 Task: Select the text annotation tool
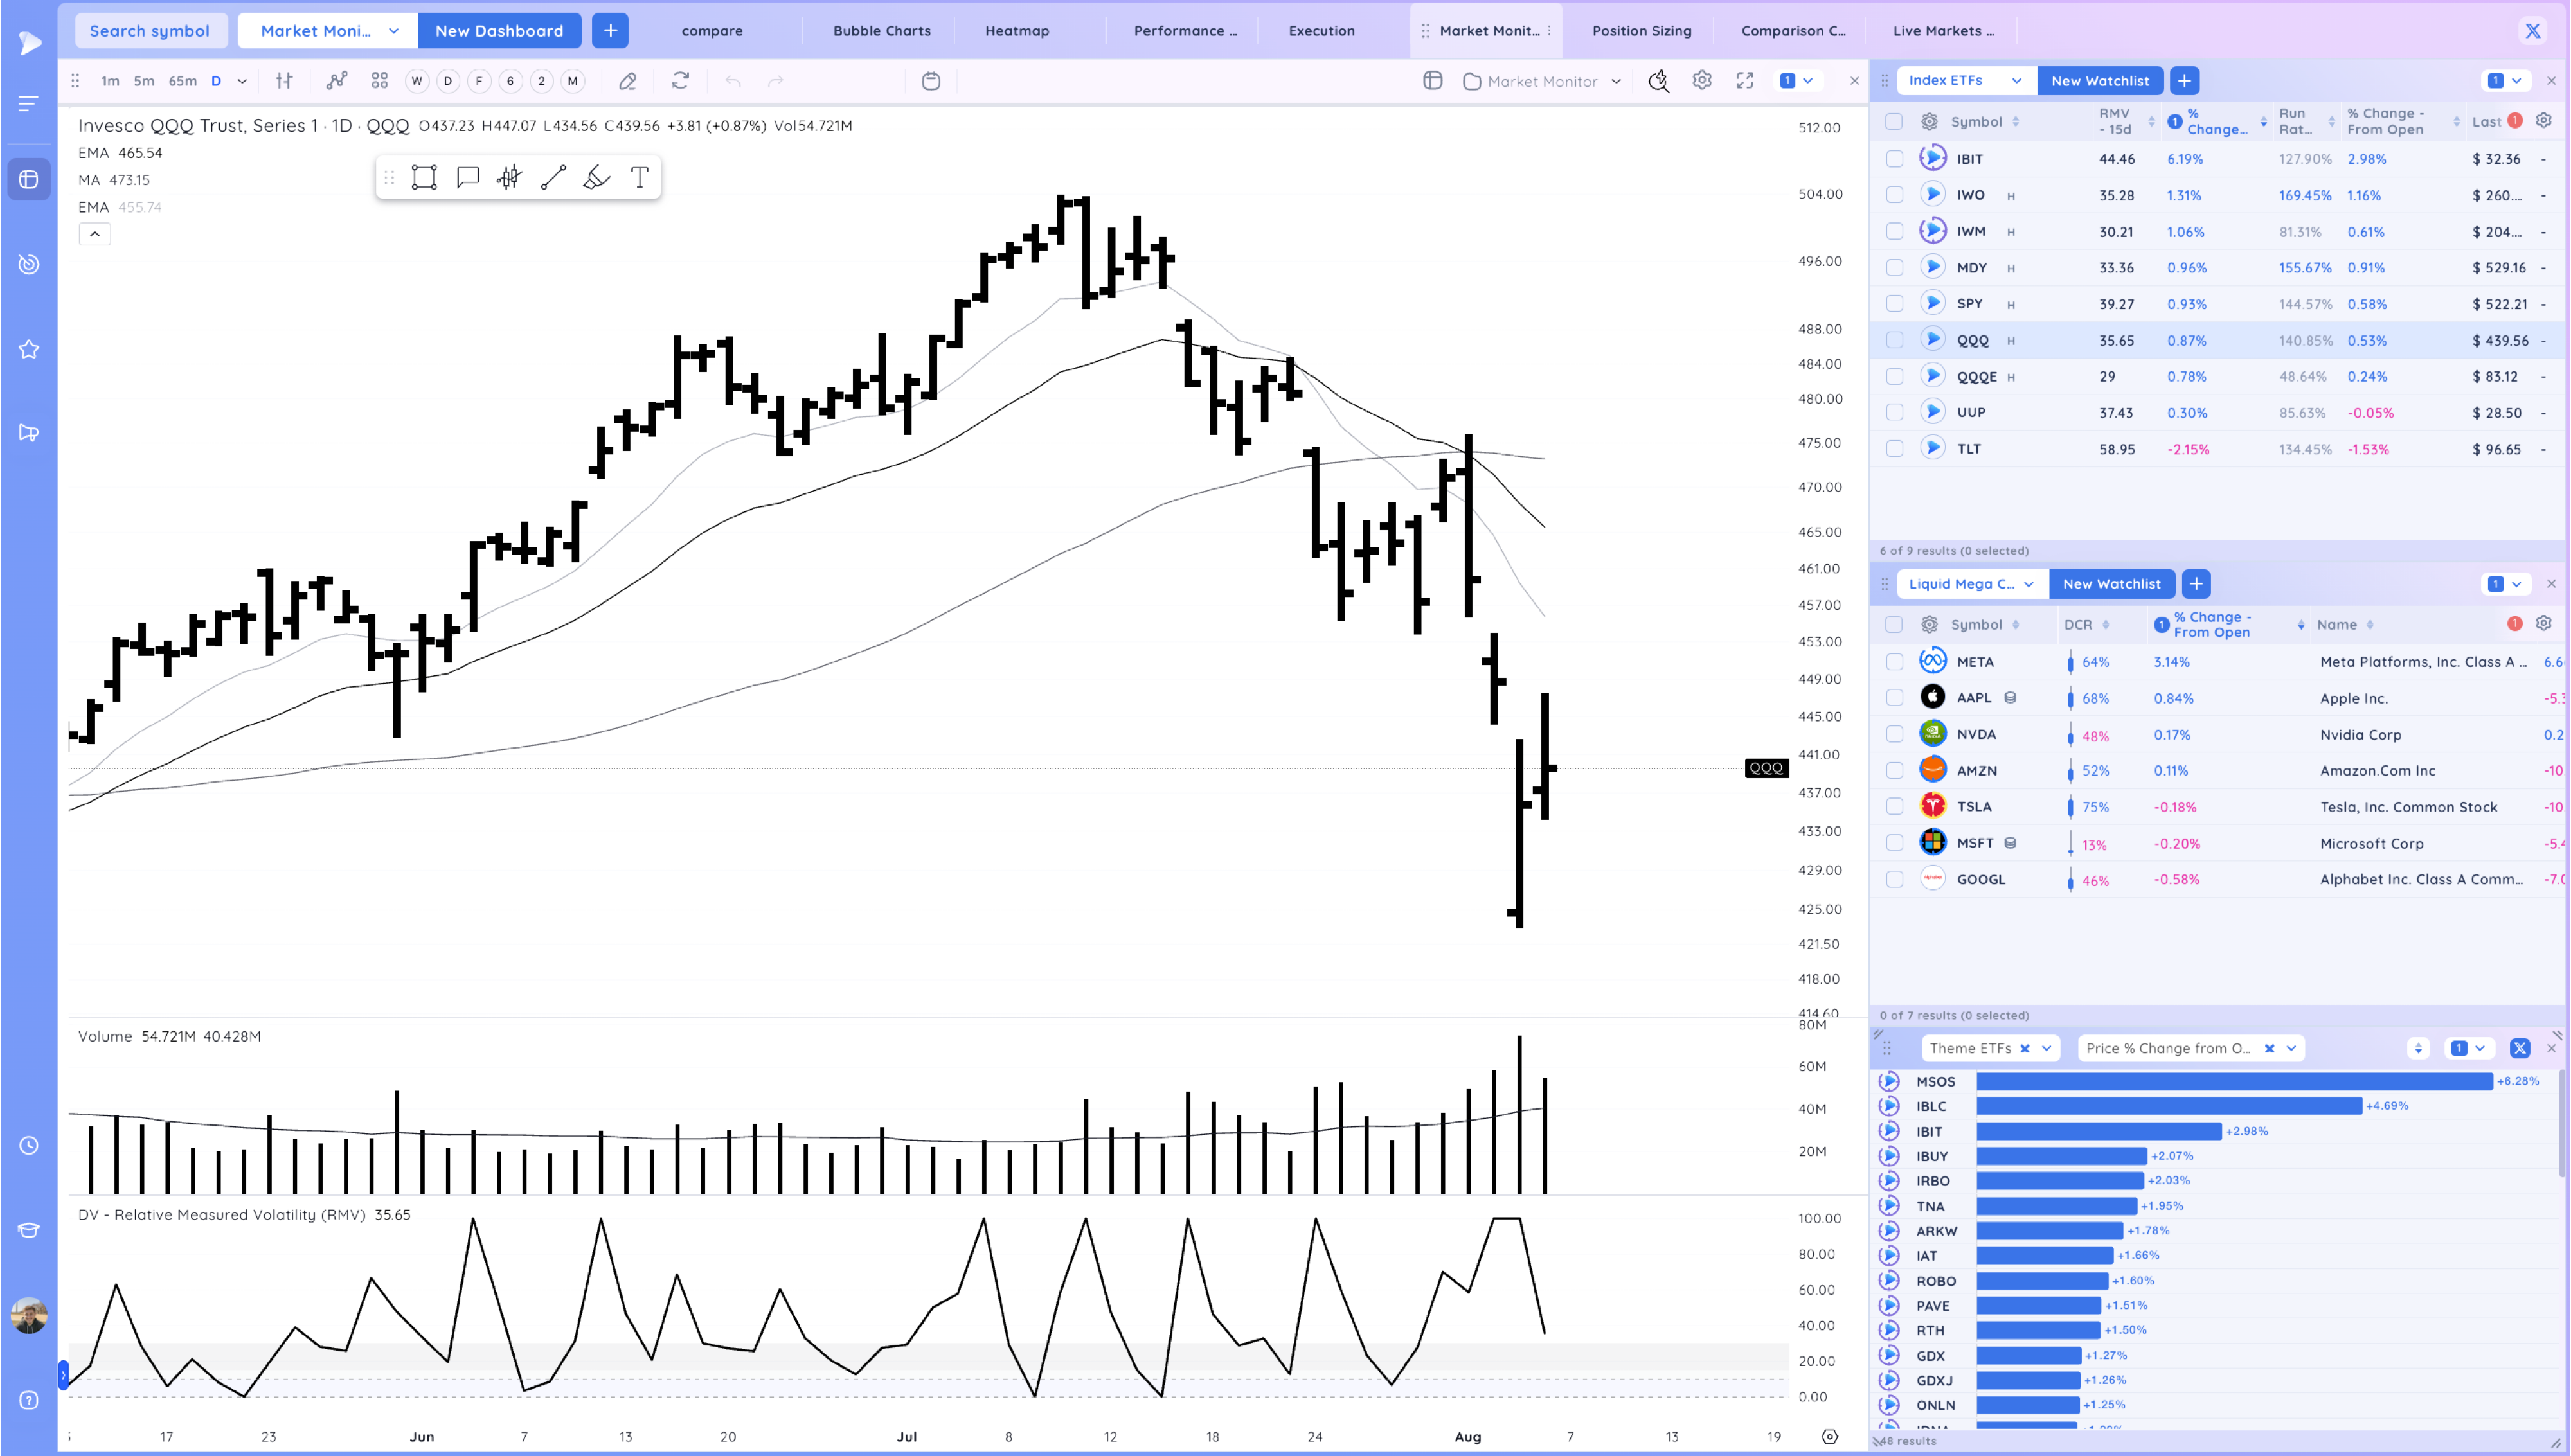pos(640,178)
